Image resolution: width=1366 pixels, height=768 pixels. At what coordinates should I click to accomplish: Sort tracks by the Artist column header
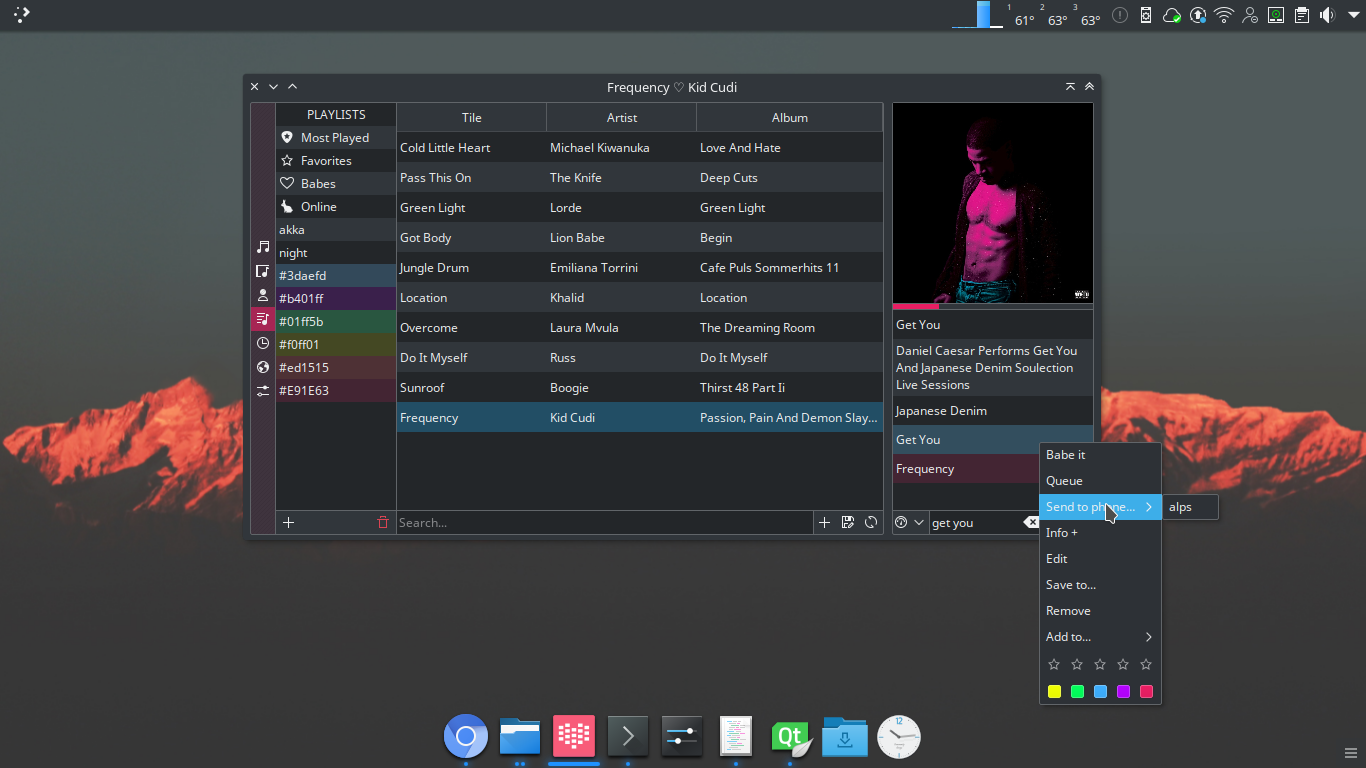click(621, 117)
